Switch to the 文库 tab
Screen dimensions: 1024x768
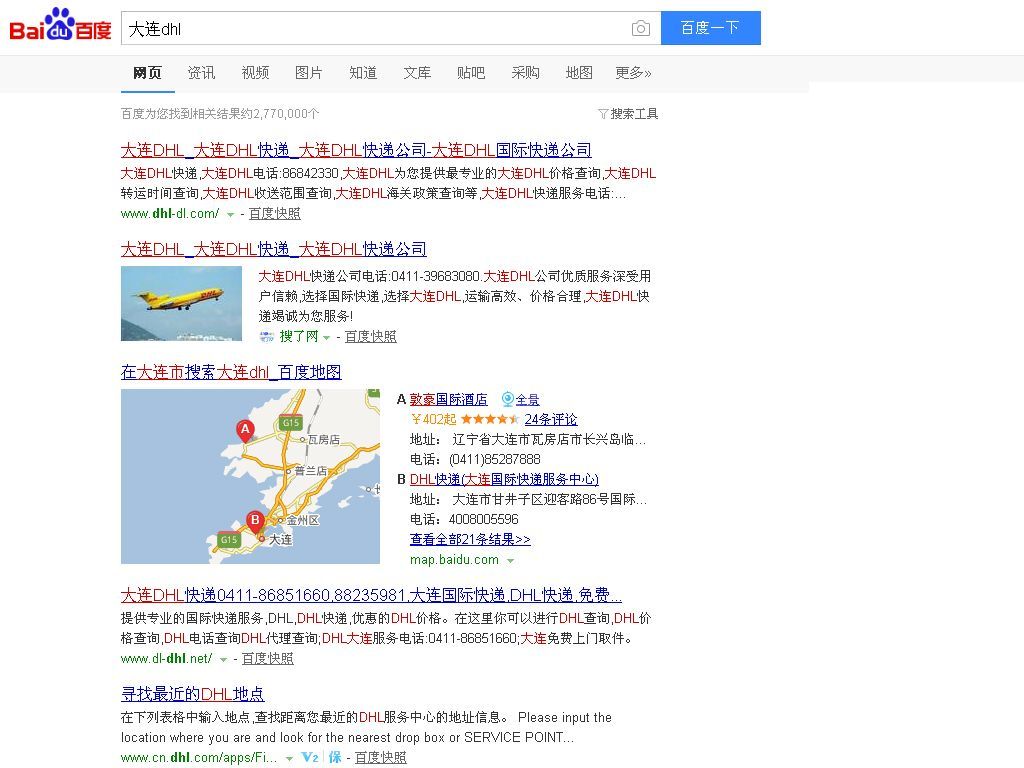click(417, 72)
